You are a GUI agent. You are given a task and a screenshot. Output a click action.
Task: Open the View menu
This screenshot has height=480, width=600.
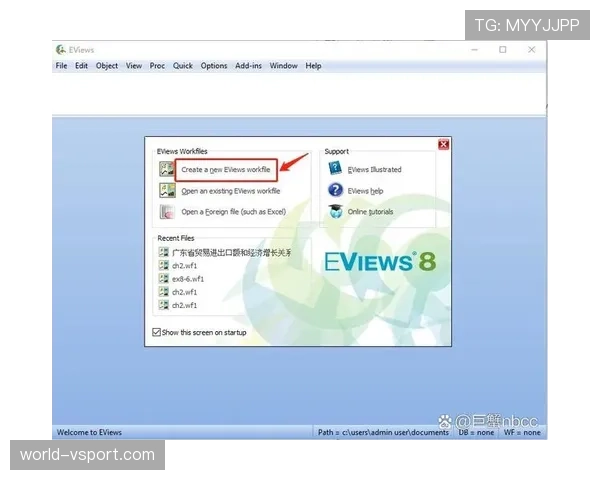(134, 65)
